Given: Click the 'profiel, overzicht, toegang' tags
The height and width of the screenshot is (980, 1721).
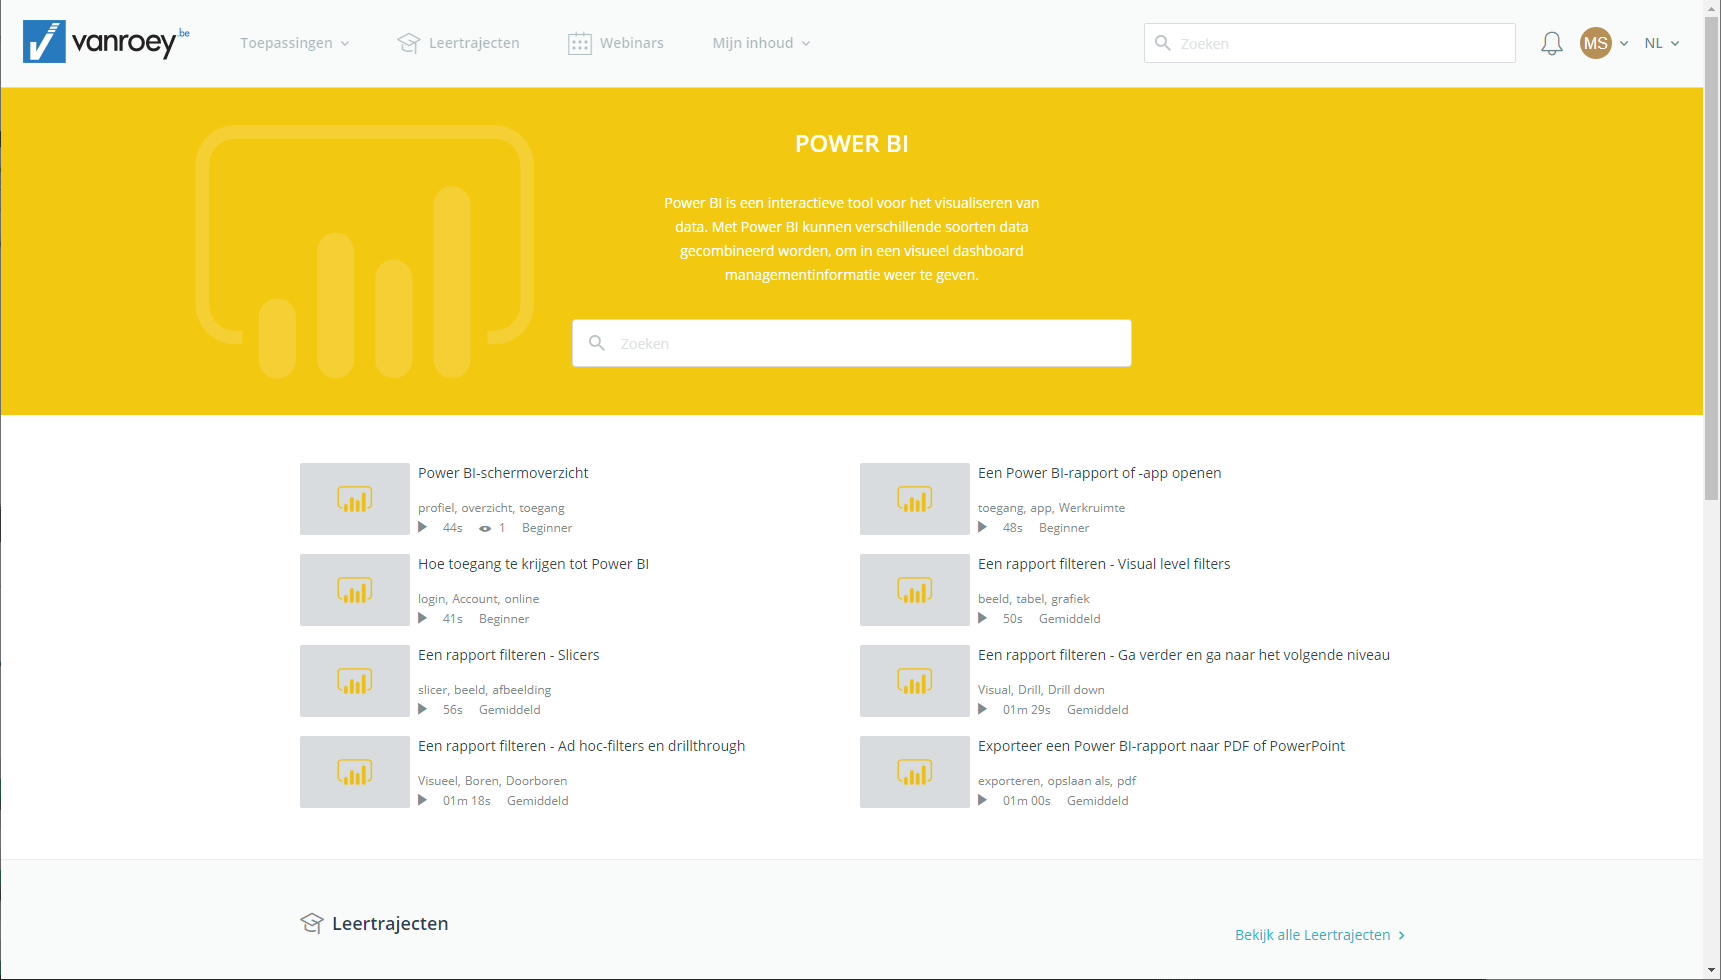Looking at the screenshot, I should click(x=491, y=508).
